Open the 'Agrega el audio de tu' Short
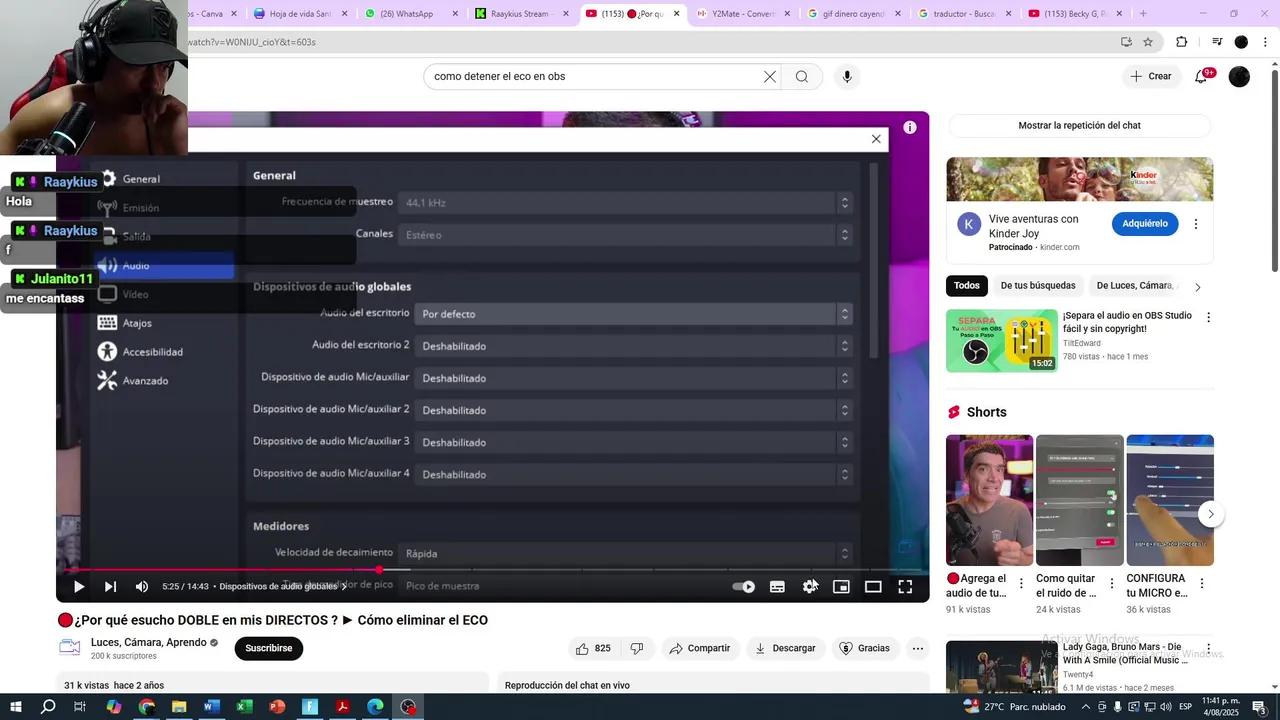 (989, 500)
